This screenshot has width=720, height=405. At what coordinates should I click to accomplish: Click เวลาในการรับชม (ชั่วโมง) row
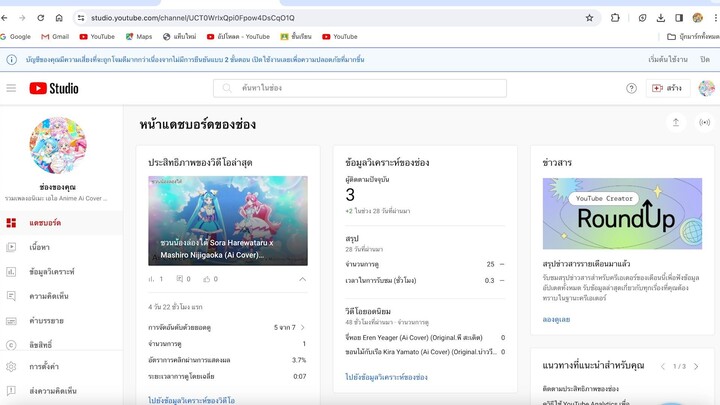coord(425,280)
